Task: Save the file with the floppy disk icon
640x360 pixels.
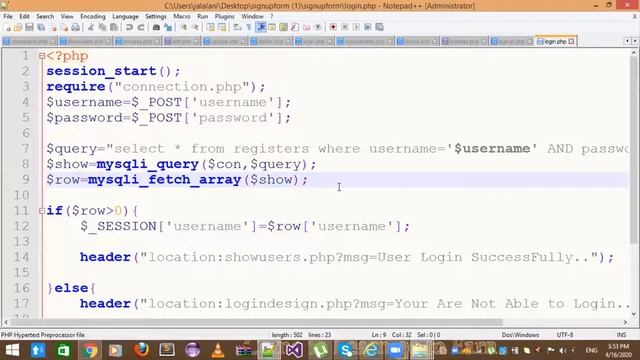Action: coord(29,27)
